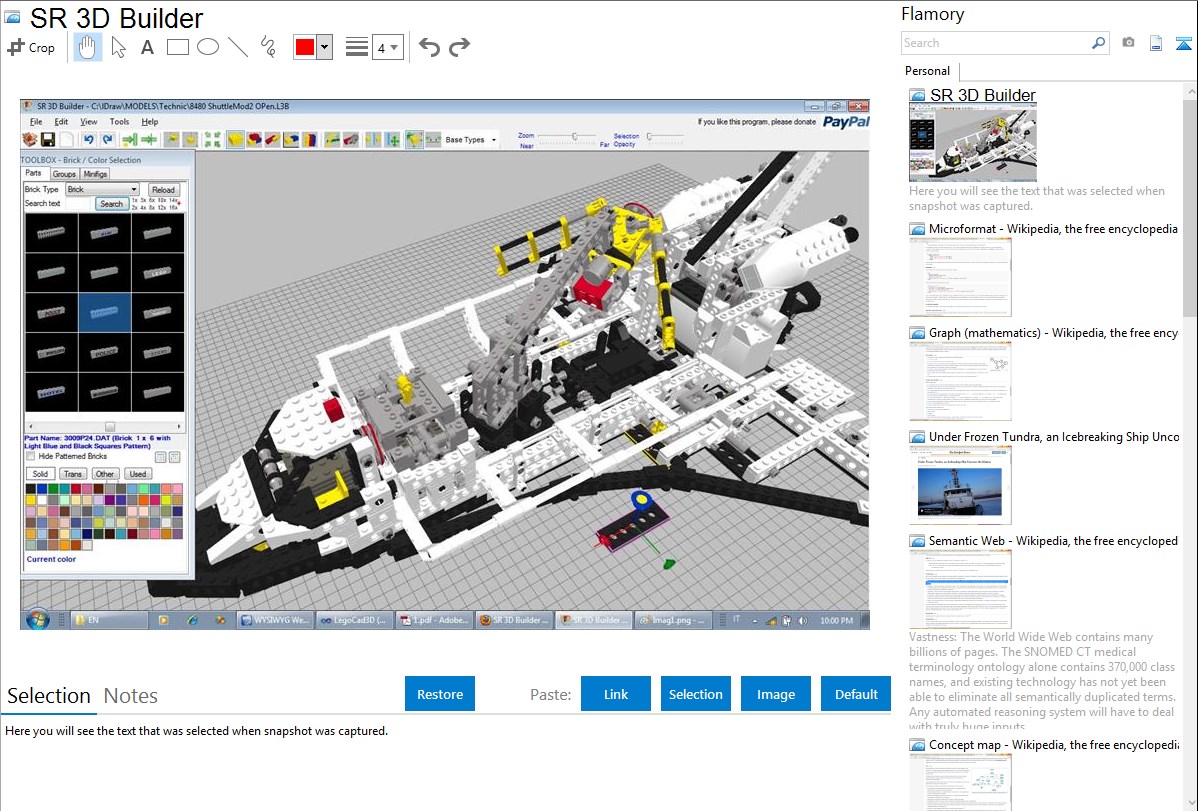1198x811 pixels.
Task: Select the icebreaking ship article thumbnail
Action: (x=960, y=485)
